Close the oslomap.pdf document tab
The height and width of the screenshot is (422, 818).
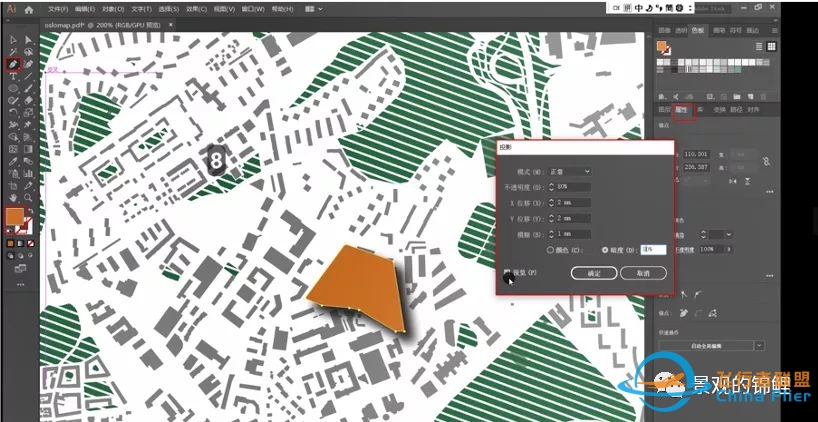[x=171, y=24]
